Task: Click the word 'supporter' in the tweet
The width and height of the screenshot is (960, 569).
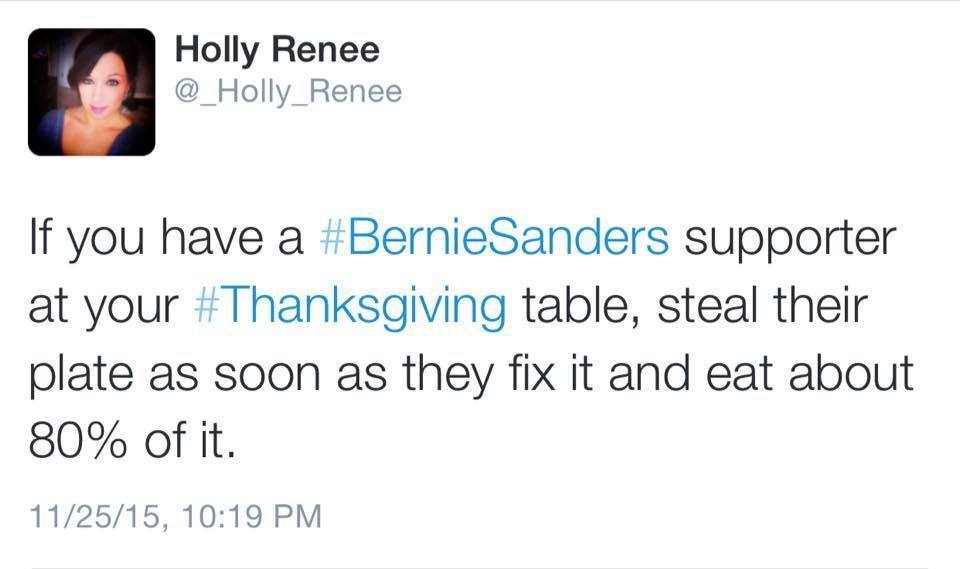Action: pos(790,241)
